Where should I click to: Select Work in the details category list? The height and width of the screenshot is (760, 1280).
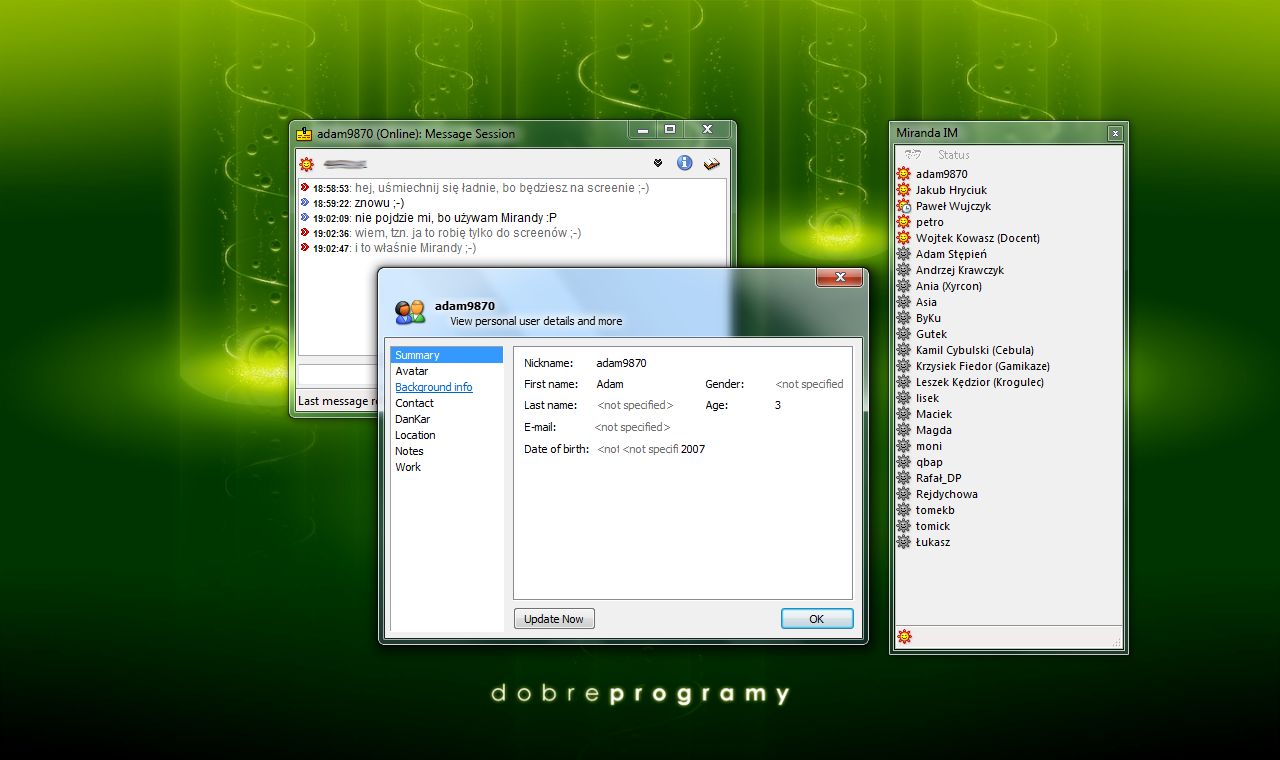point(446,467)
